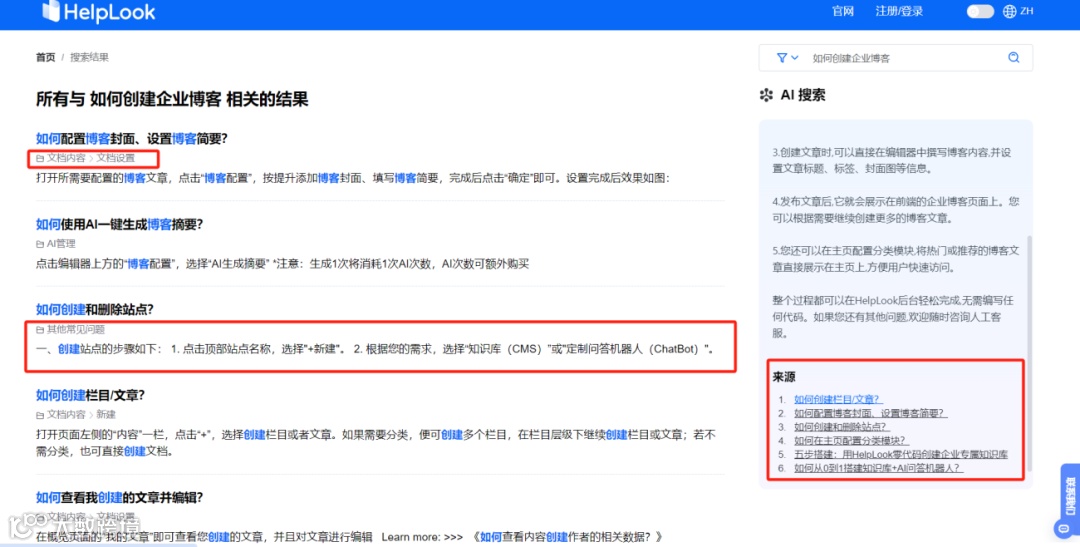Open source link 6 如何从0到1搭建知识库+AI问答机器人?
Screen dimensions: 1080x547
coord(878,468)
